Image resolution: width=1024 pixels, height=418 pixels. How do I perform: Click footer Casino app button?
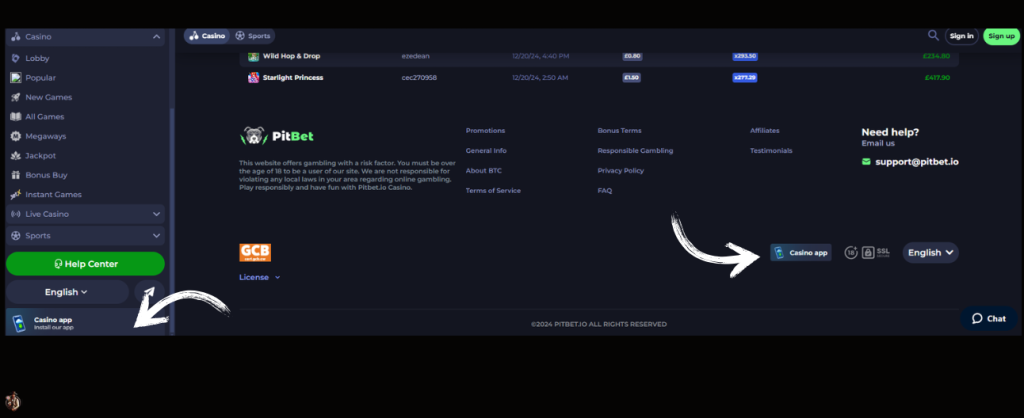click(x=801, y=253)
